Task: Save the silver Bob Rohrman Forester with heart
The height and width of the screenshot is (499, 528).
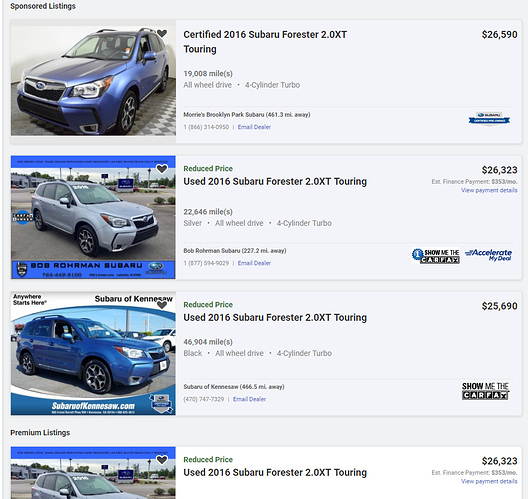Action: (x=162, y=169)
